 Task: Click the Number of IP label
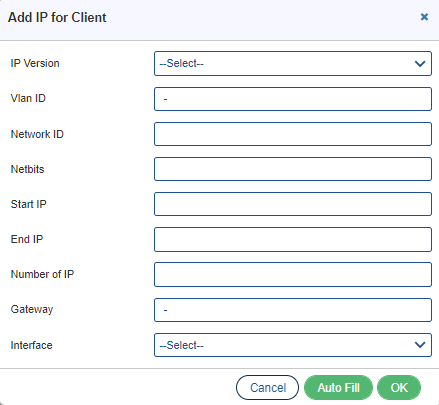click(42, 274)
